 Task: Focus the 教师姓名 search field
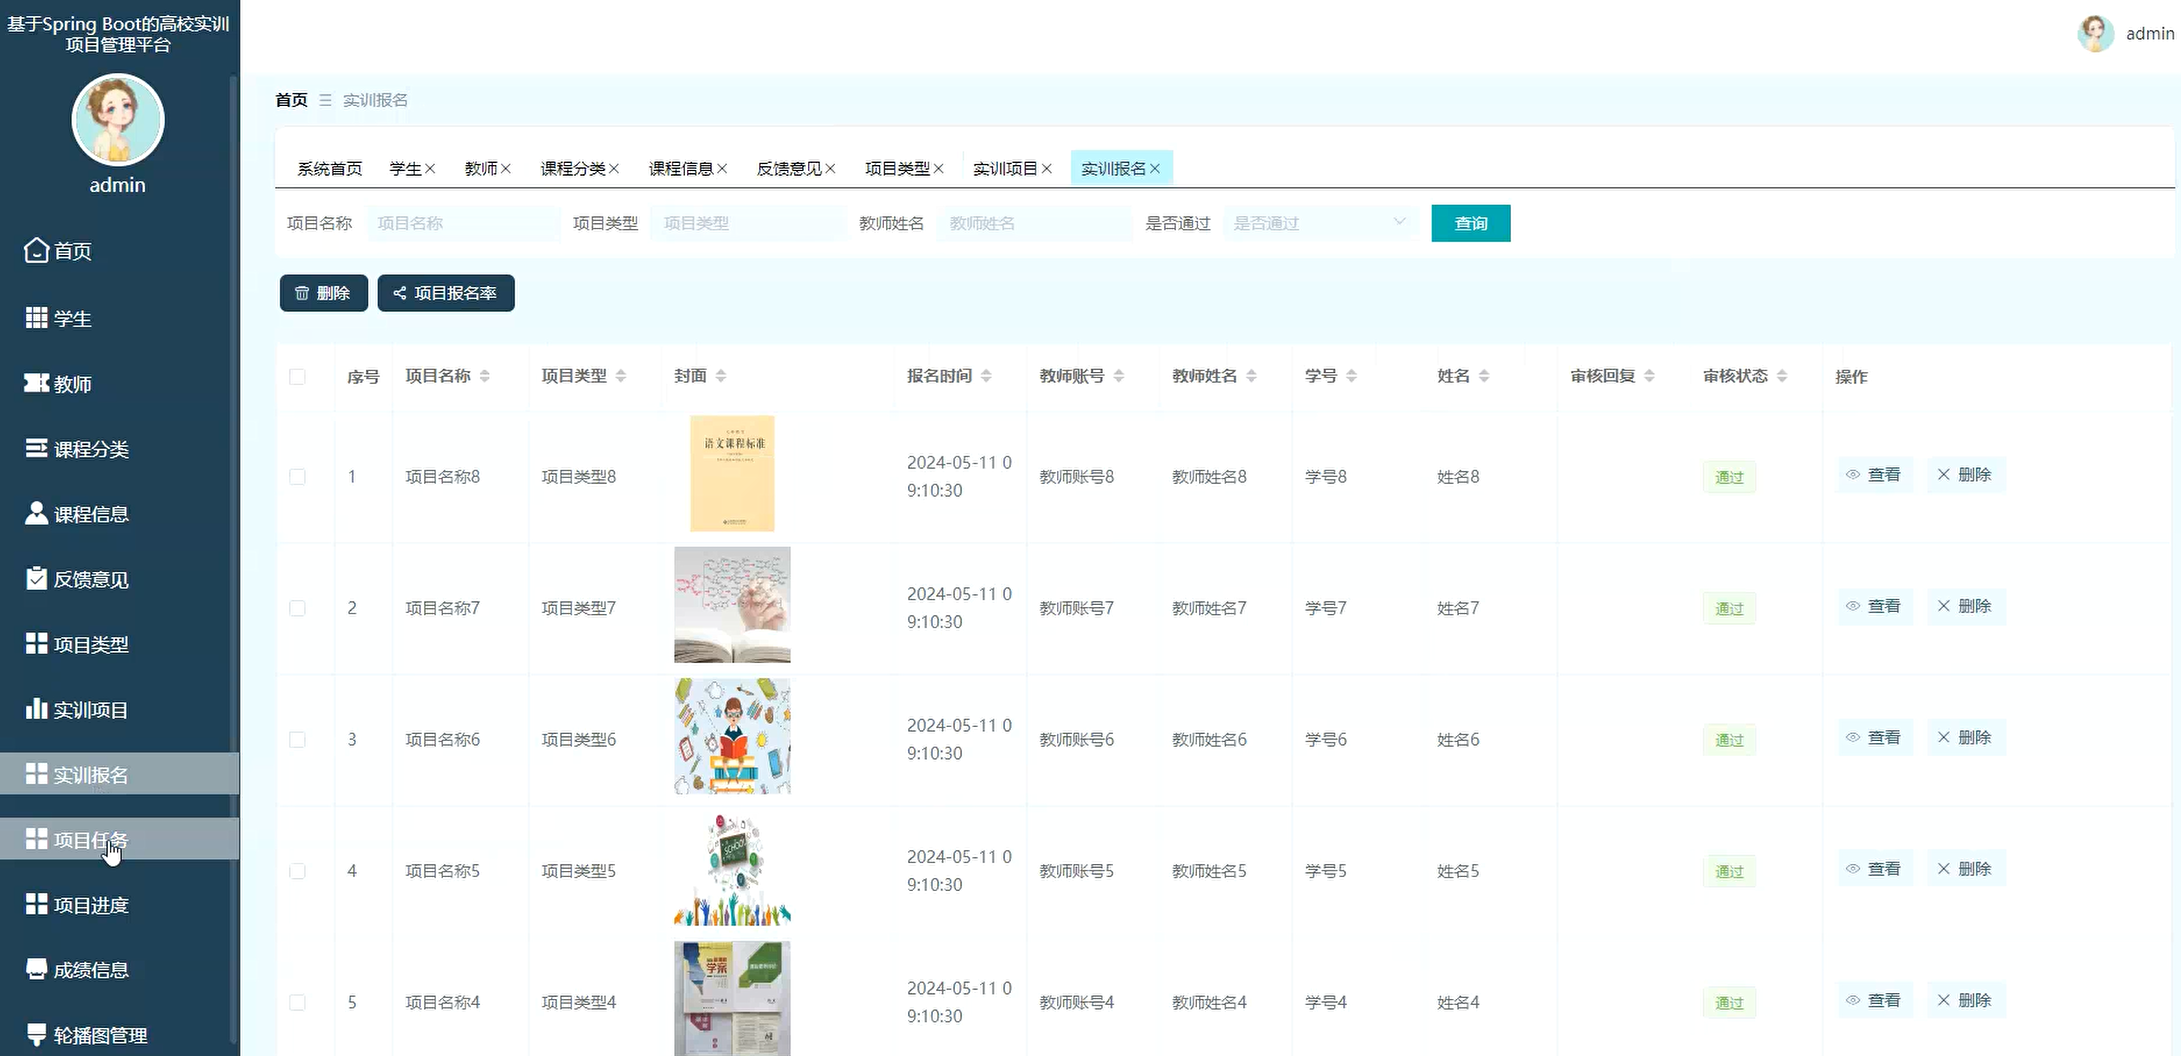(1034, 223)
